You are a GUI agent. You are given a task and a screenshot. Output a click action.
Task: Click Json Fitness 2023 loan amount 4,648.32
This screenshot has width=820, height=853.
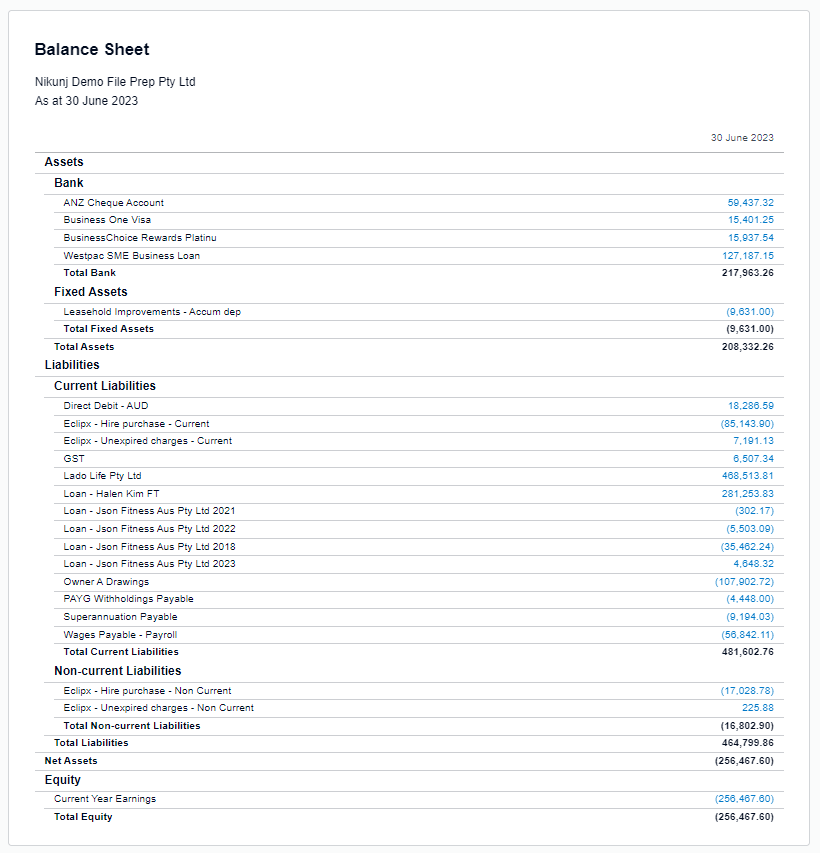click(753, 564)
